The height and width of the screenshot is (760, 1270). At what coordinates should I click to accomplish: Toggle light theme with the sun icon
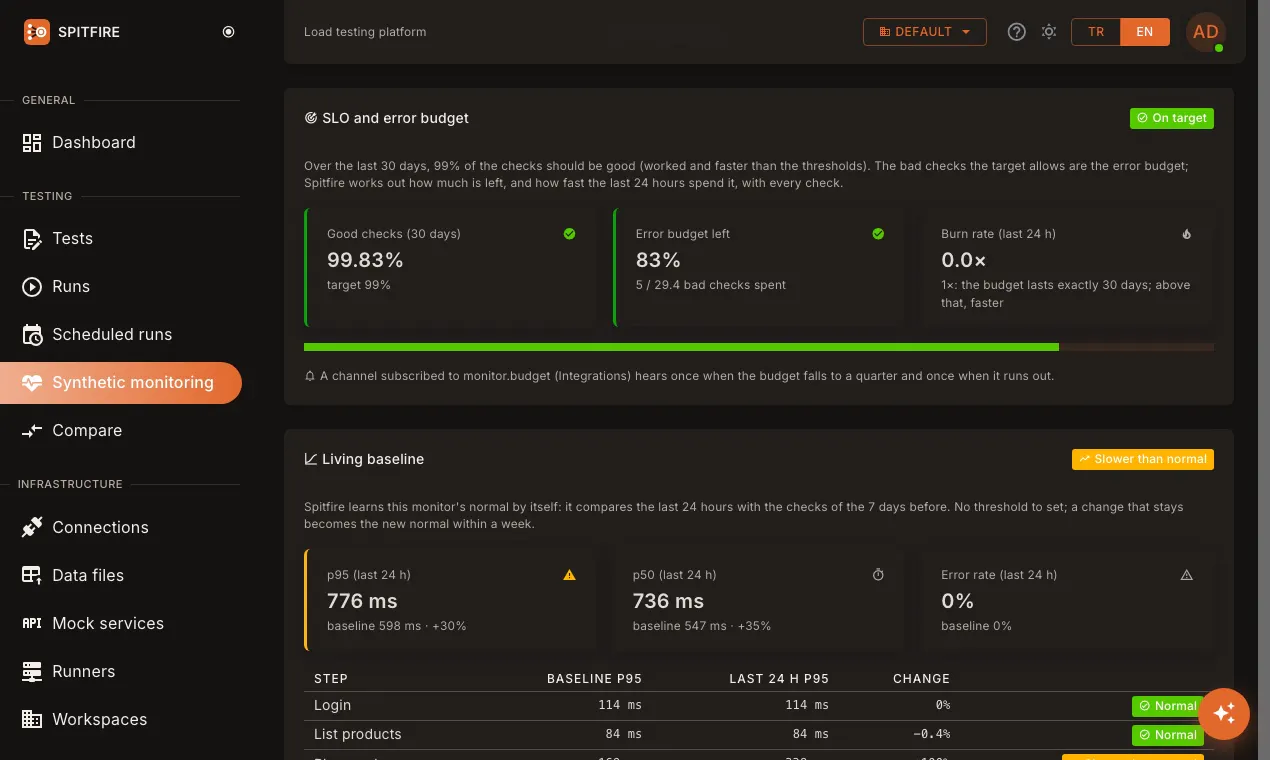pyautogui.click(x=1049, y=32)
